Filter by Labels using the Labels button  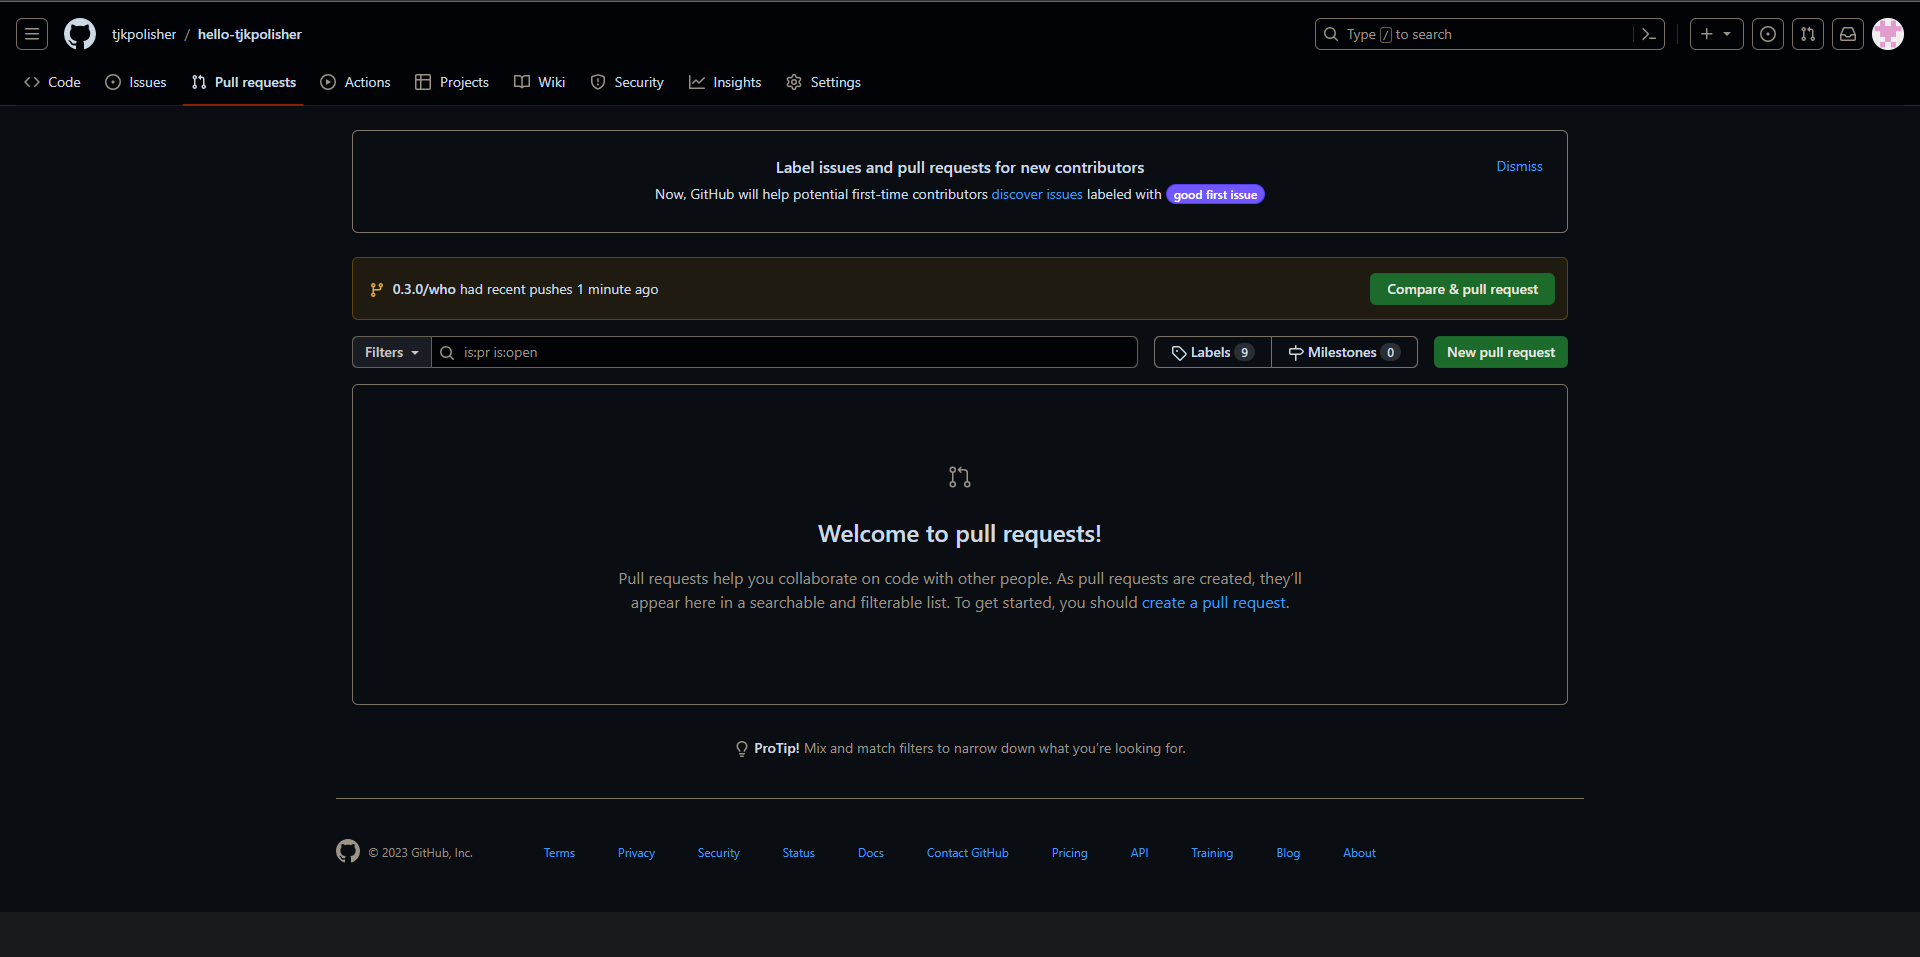pyautogui.click(x=1211, y=351)
